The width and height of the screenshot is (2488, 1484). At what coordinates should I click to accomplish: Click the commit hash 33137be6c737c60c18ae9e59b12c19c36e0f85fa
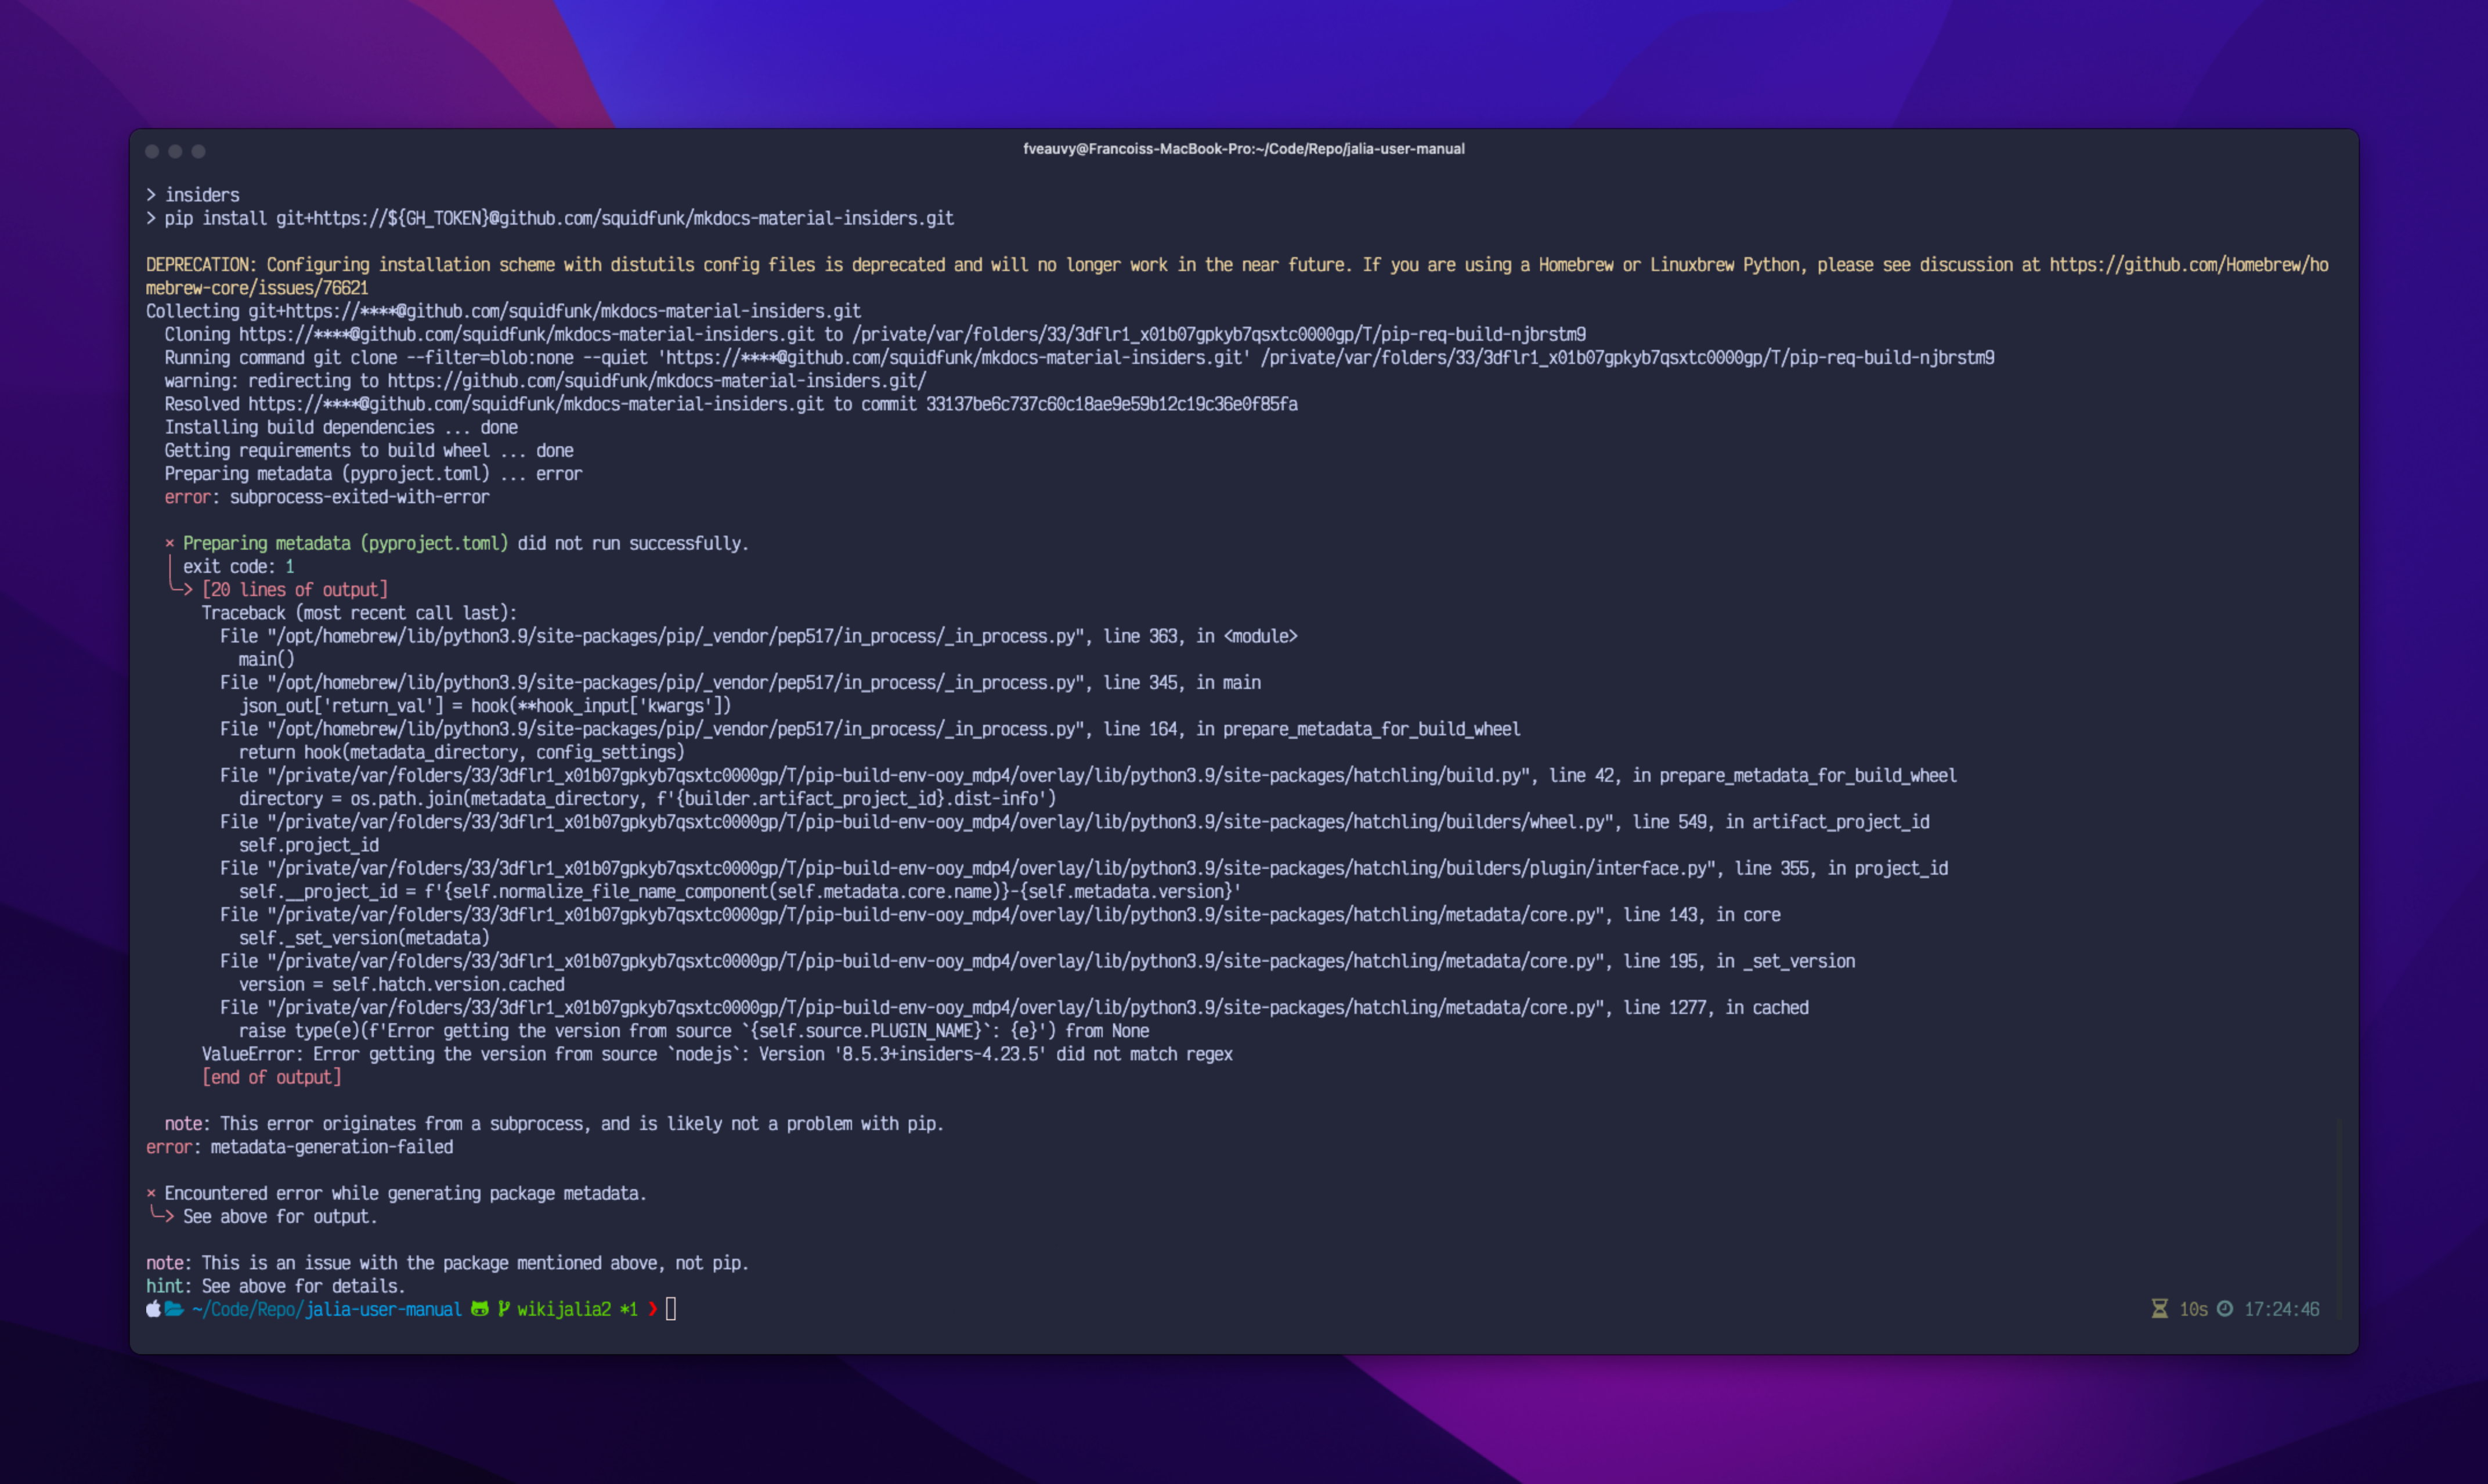[x=1111, y=404]
